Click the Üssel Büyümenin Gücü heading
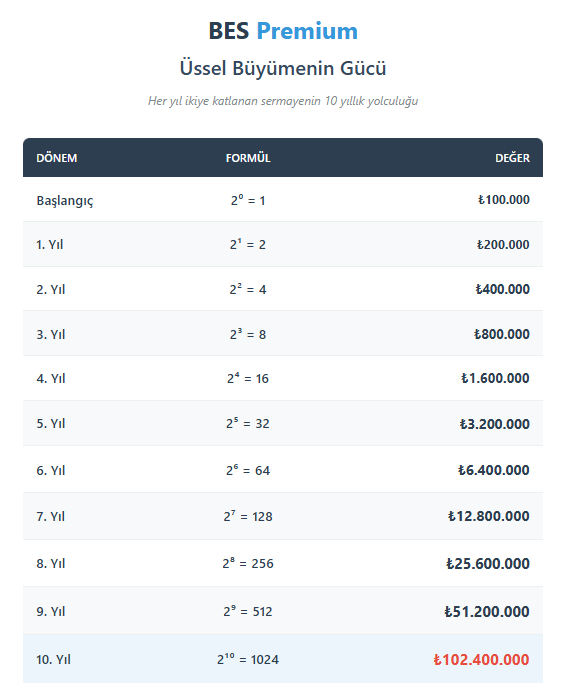 tap(283, 68)
